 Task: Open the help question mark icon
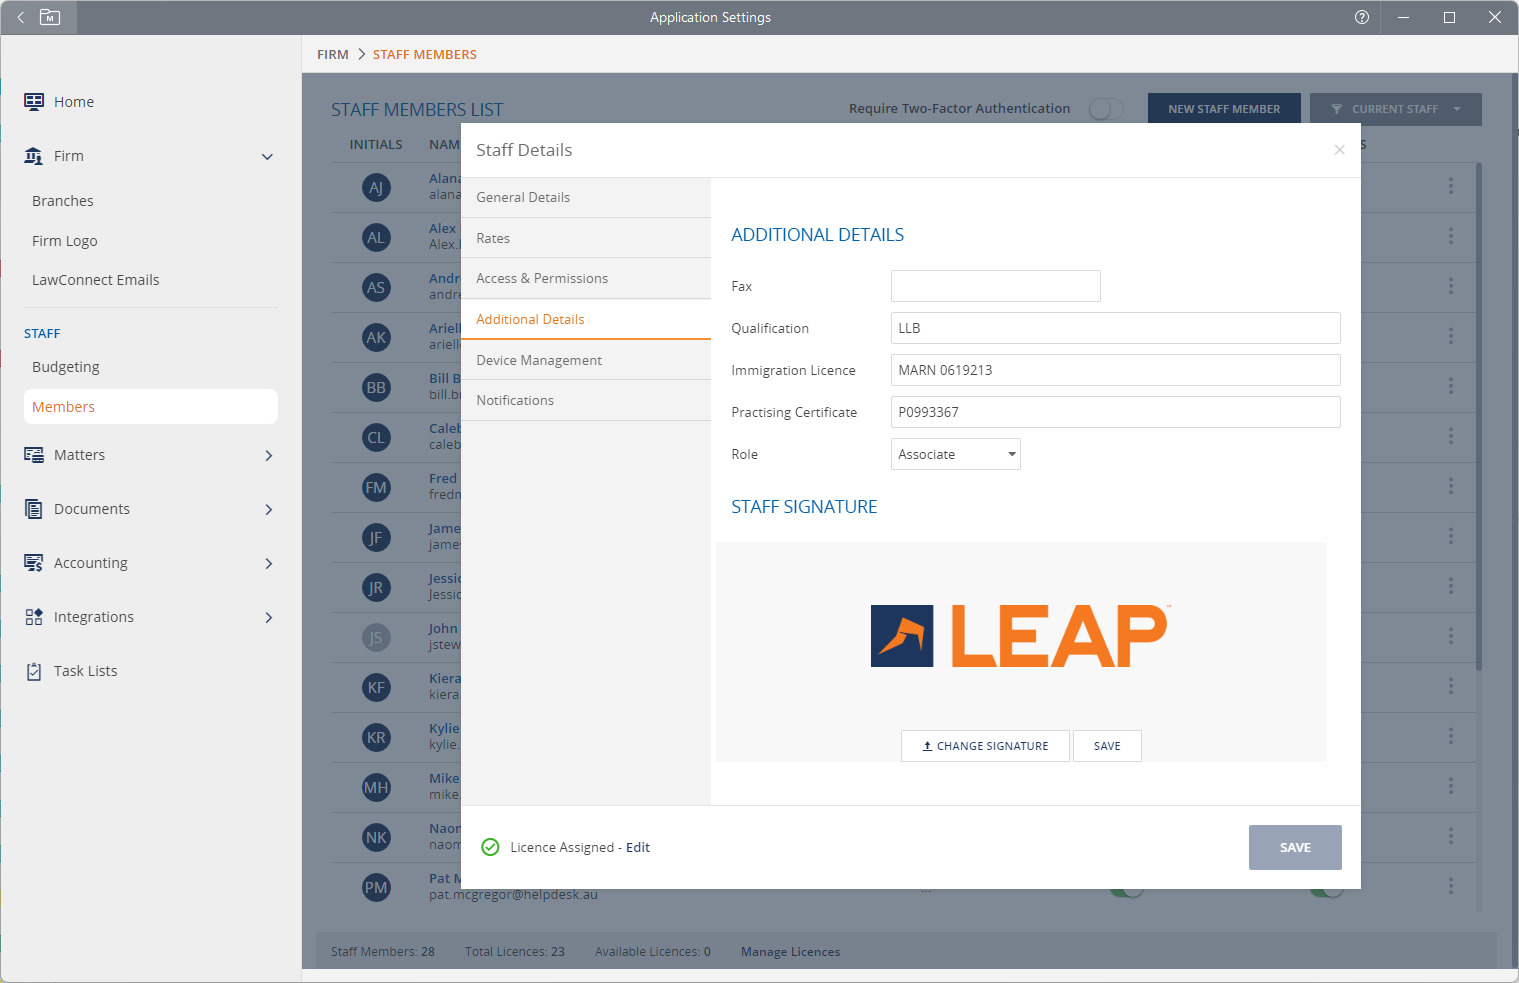1361,17
